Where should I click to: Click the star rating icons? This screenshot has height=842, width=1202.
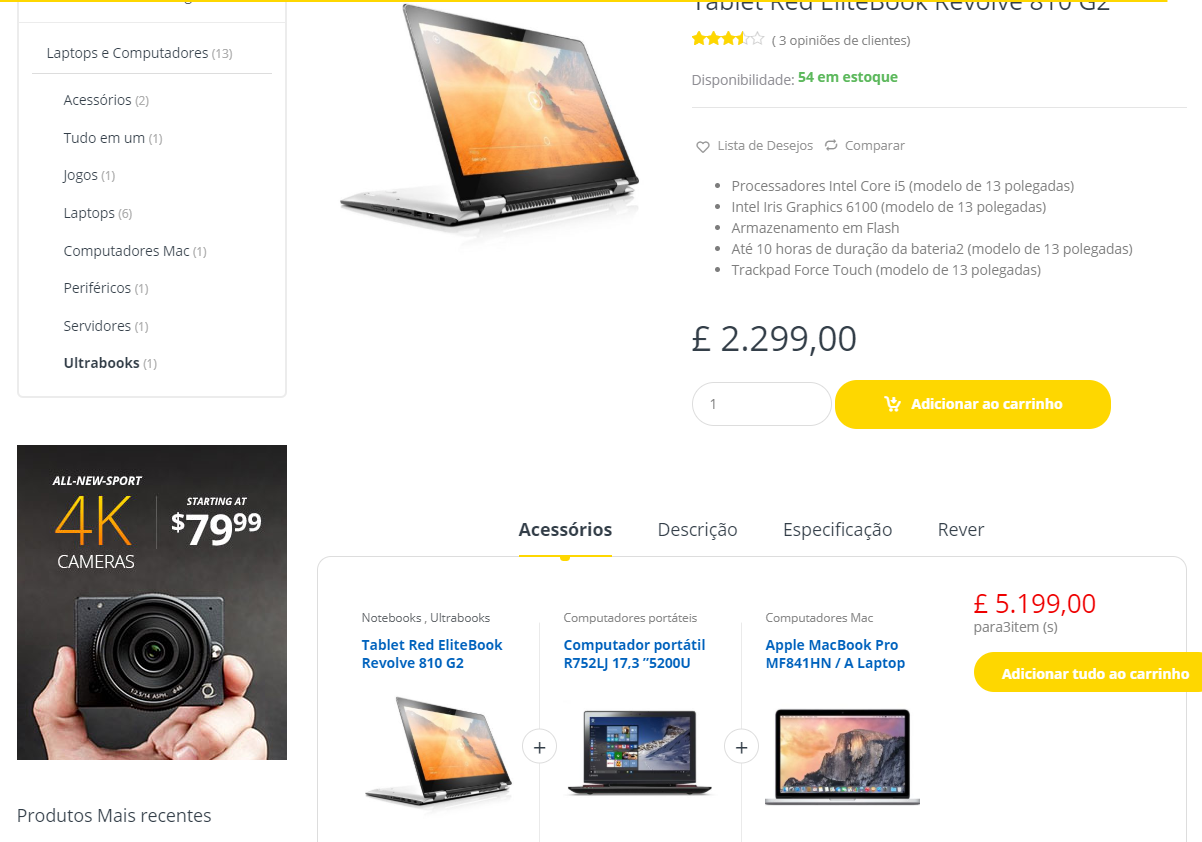pyautogui.click(x=728, y=39)
